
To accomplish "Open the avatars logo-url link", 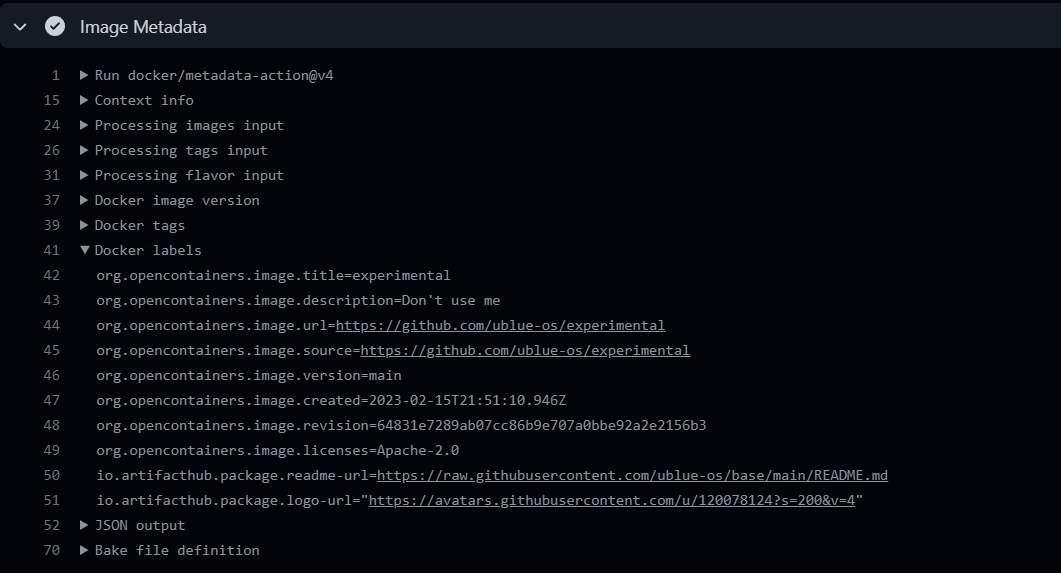I will [x=611, y=500].
